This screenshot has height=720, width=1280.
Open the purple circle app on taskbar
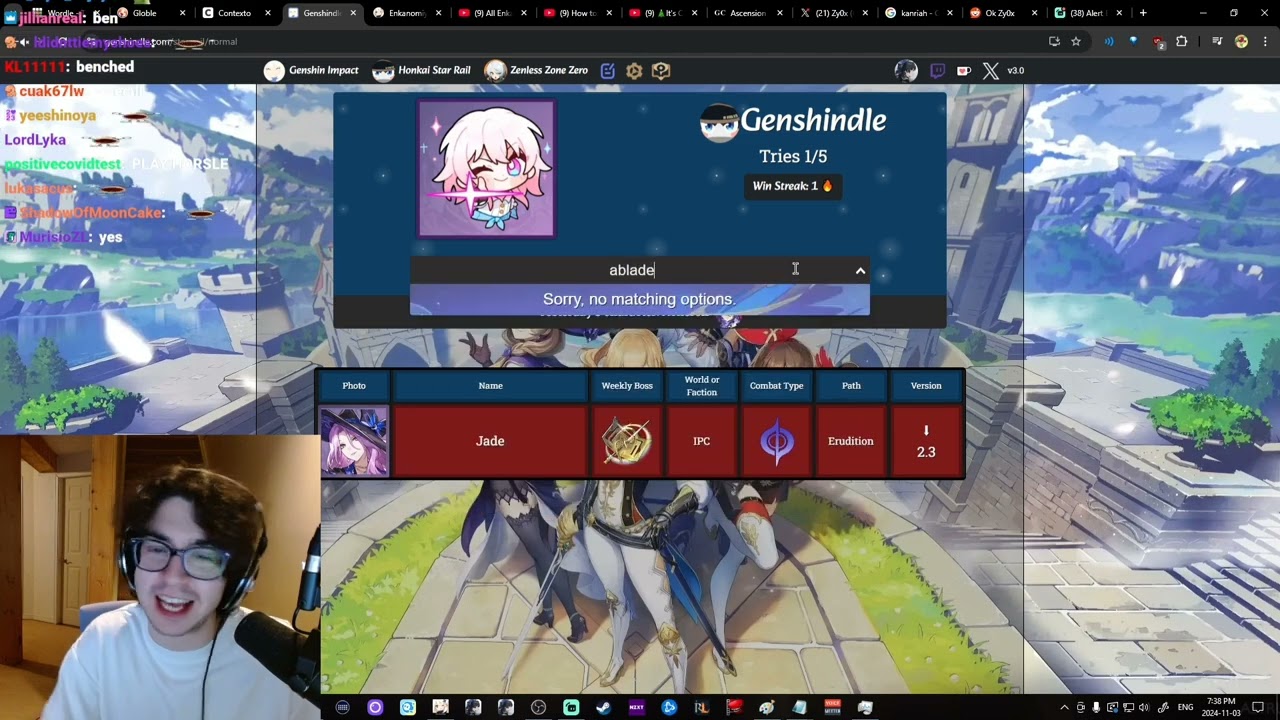point(375,708)
